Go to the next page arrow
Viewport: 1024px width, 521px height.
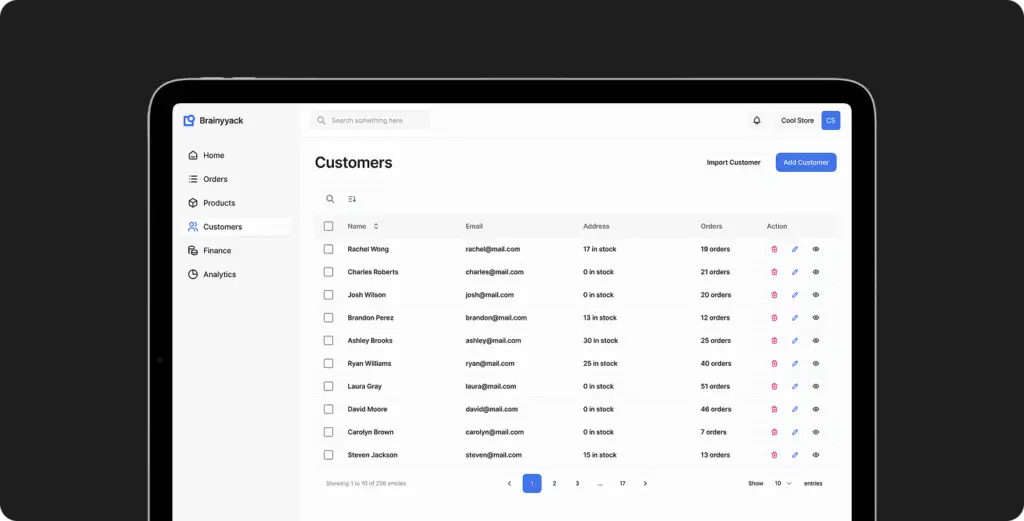[x=645, y=483]
